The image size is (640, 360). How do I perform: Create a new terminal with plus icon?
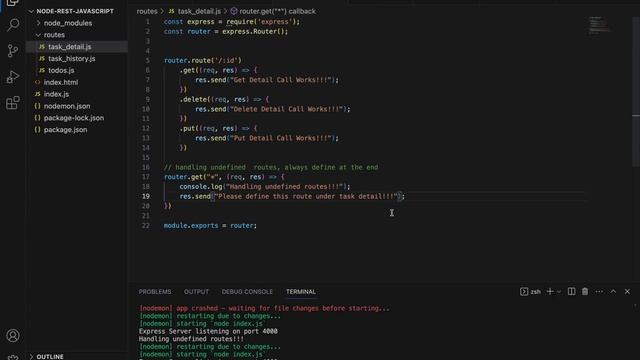pyautogui.click(x=550, y=291)
